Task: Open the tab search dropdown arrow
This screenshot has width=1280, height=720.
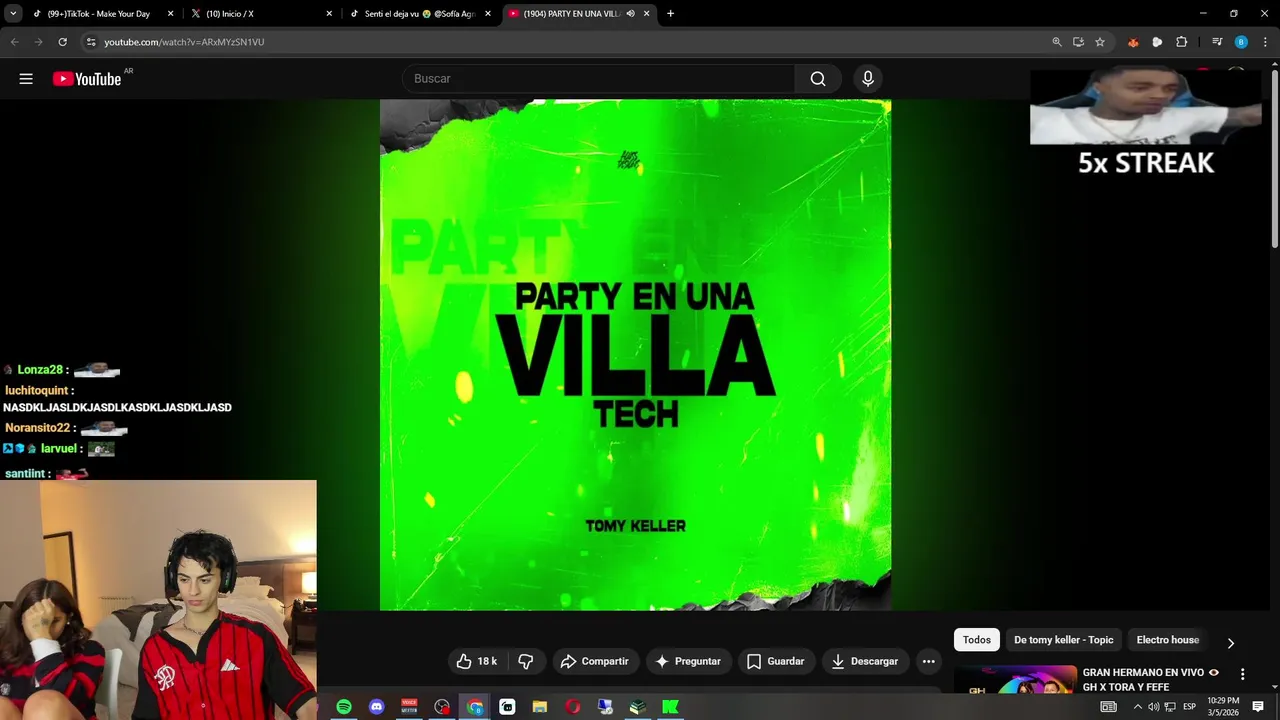Action: [x=13, y=14]
